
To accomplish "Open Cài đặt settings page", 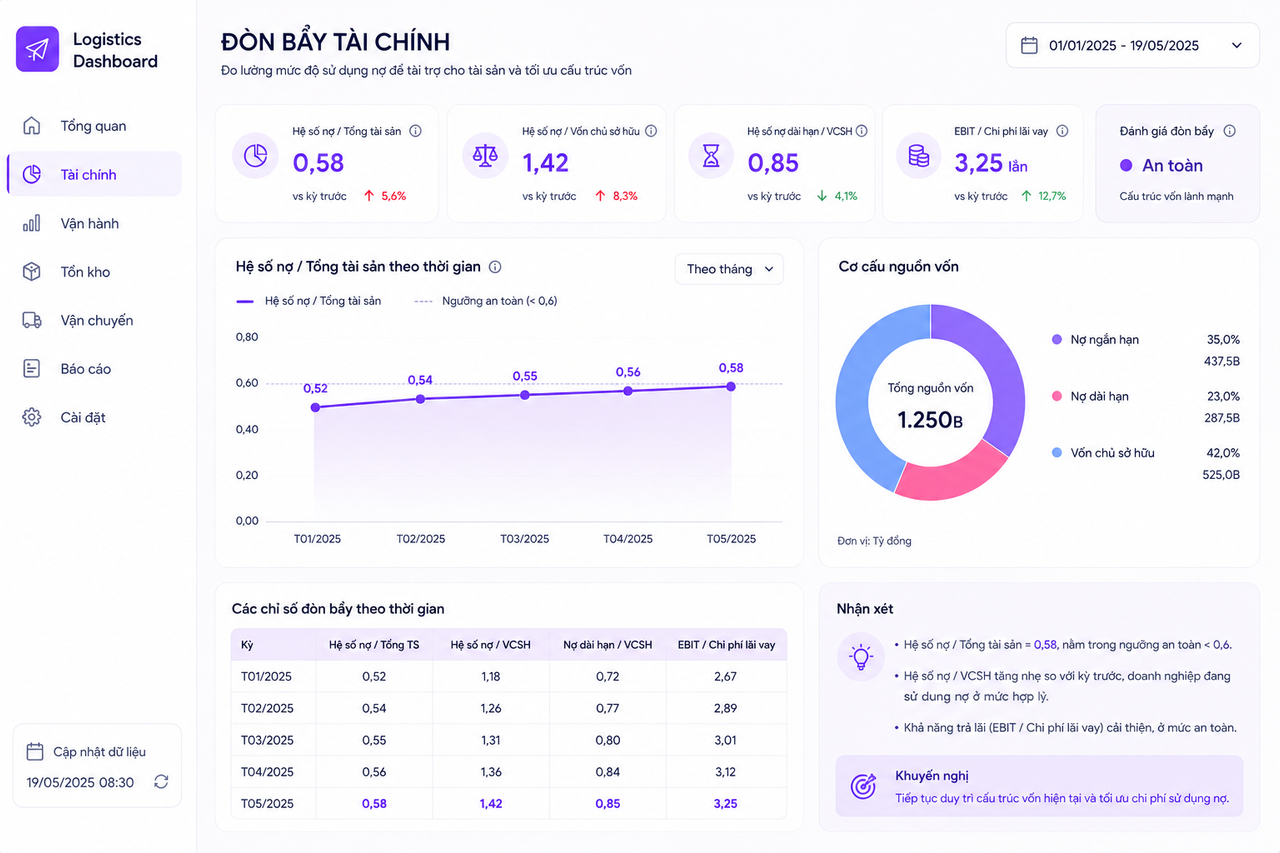I will 94,417.
